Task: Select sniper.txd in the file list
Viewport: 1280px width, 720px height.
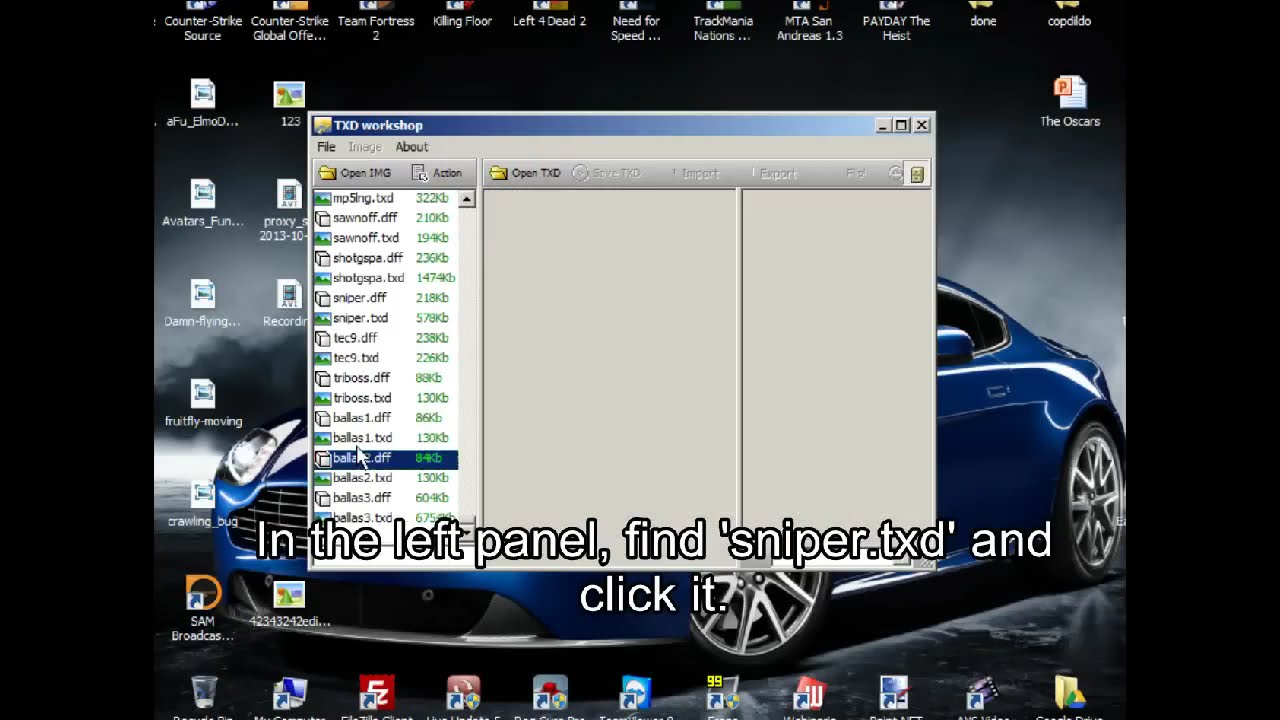Action: pos(386,318)
